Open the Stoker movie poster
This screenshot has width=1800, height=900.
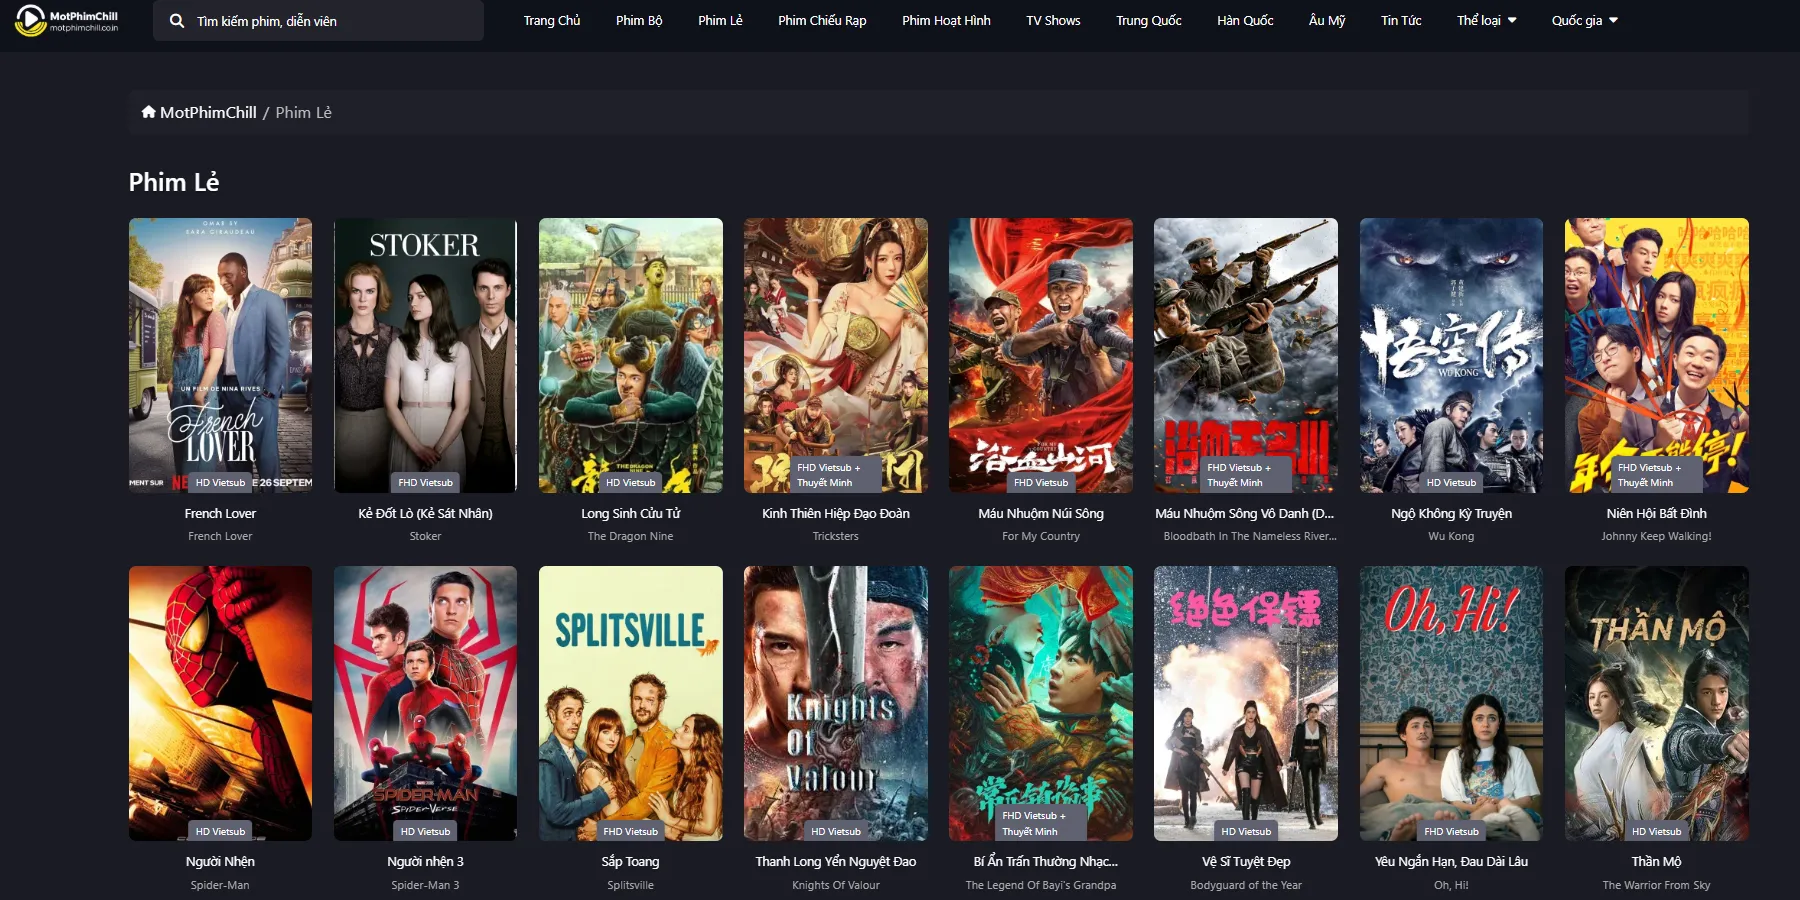[x=425, y=355]
